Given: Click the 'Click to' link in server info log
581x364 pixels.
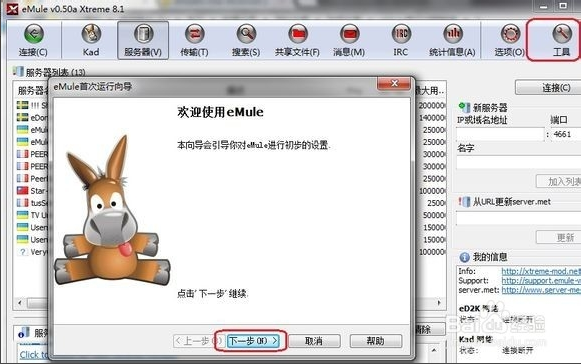Looking at the screenshot, I should (x=34, y=355).
